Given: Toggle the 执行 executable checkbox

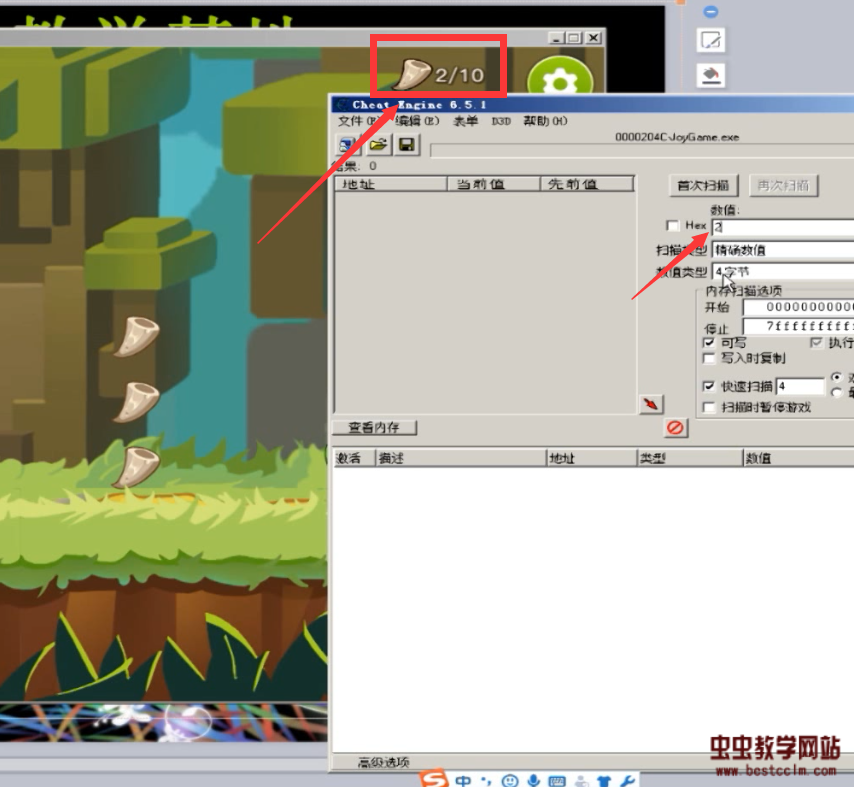Looking at the screenshot, I should click(x=816, y=343).
